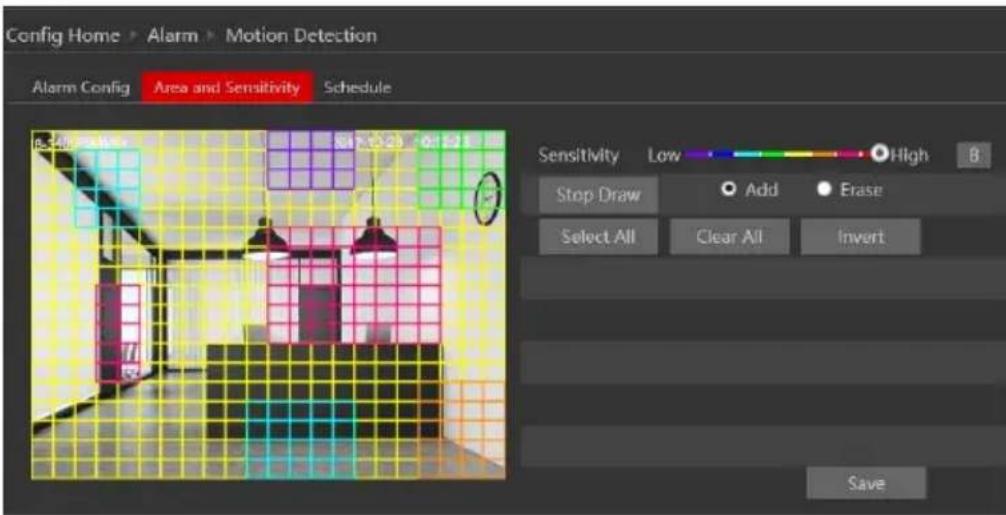This screenshot has width=1006, height=515.
Task: Click the "High" slider label
Action: (910, 155)
